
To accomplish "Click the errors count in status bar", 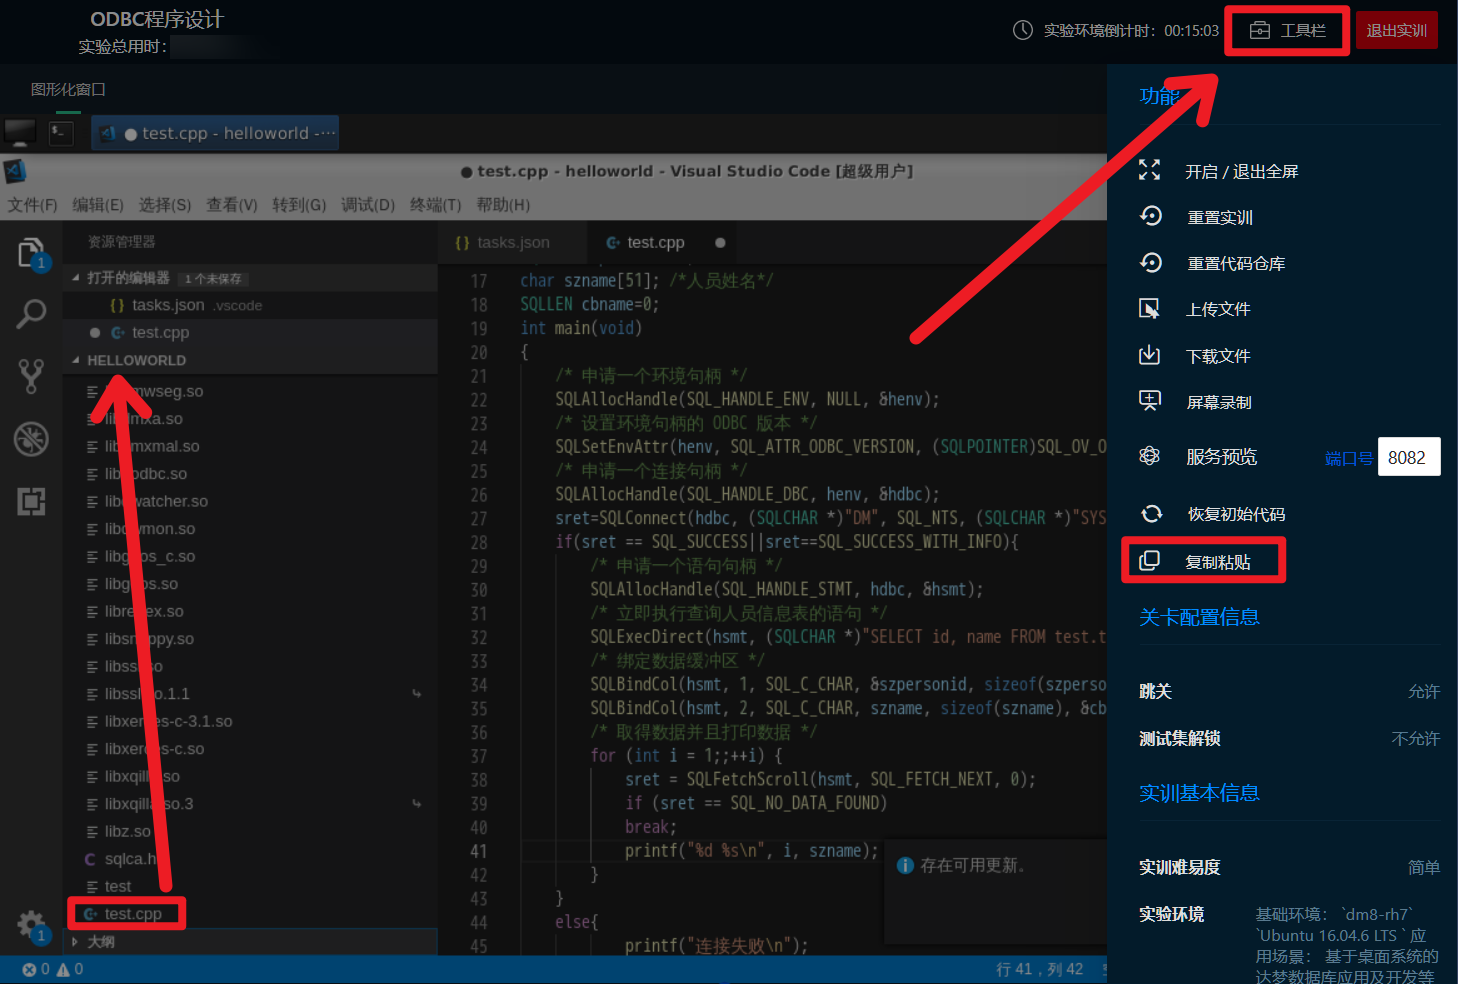I will (x=36, y=969).
